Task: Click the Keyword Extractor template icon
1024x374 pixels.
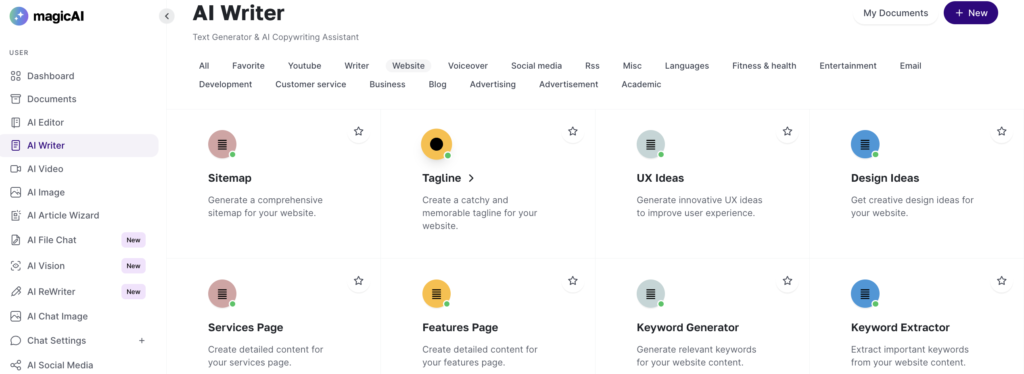Action: click(x=865, y=294)
